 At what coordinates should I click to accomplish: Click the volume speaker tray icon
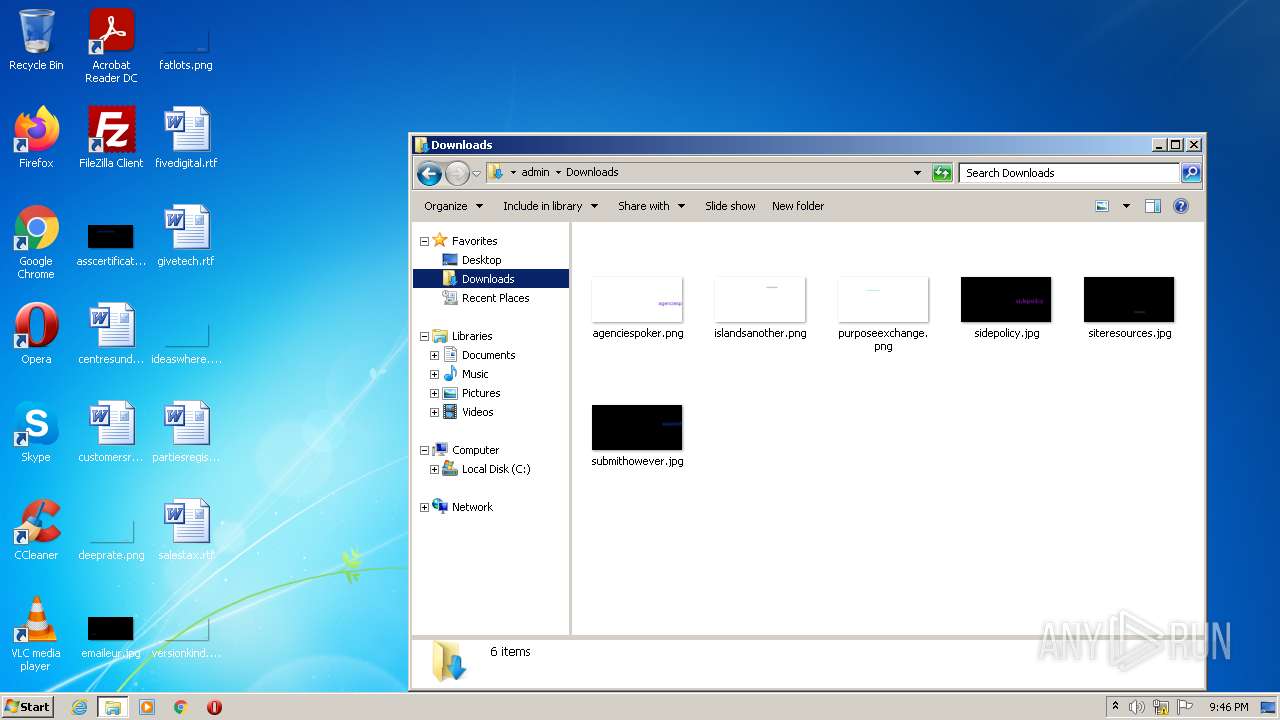click(x=1136, y=707)
